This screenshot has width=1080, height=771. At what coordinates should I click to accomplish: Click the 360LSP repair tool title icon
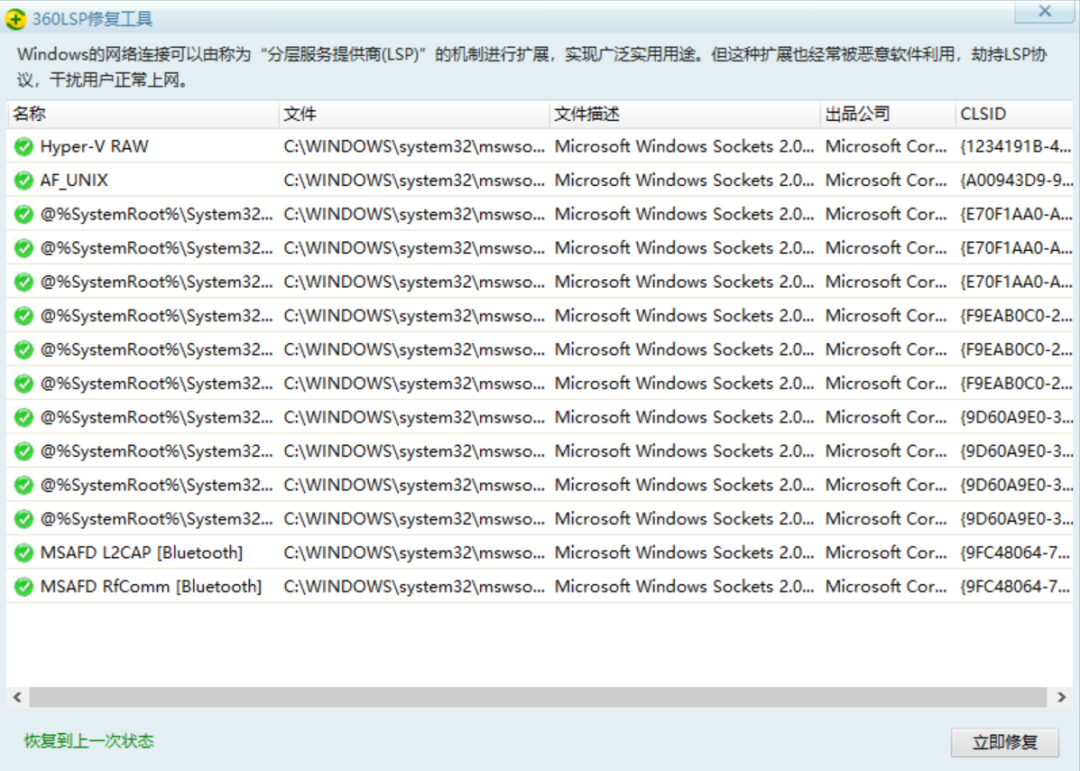pyautogui.click(x=15, y=19)
